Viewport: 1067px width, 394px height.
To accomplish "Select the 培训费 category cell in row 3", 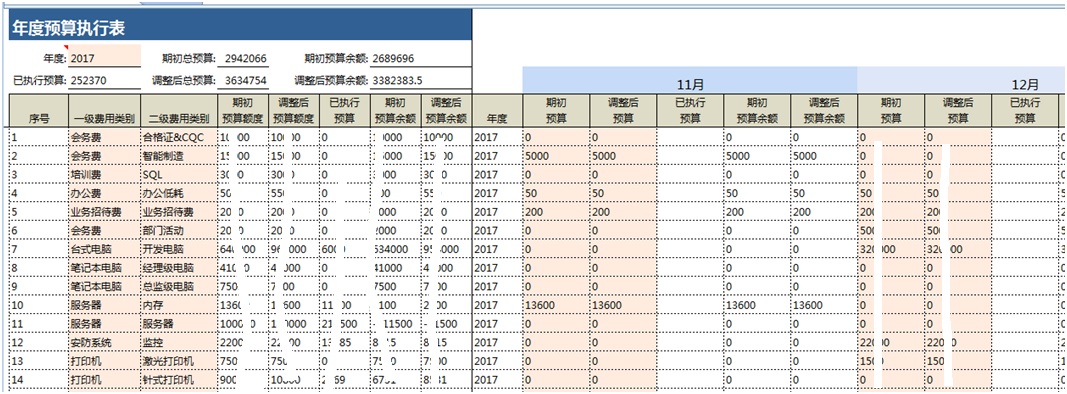I will pos(104,175).
